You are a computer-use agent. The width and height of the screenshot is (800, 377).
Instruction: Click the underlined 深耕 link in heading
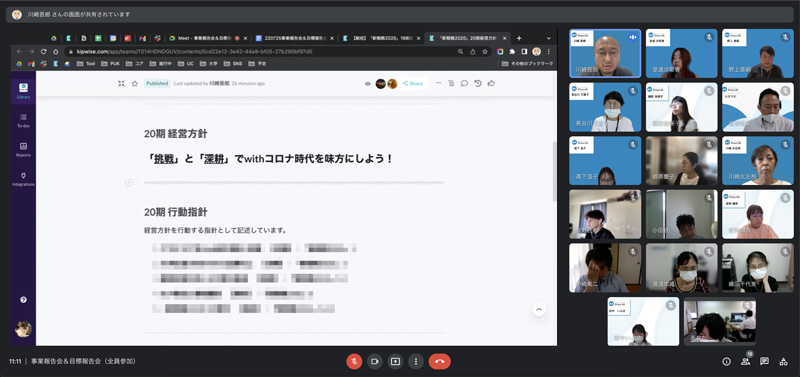(x=213, y=159)
